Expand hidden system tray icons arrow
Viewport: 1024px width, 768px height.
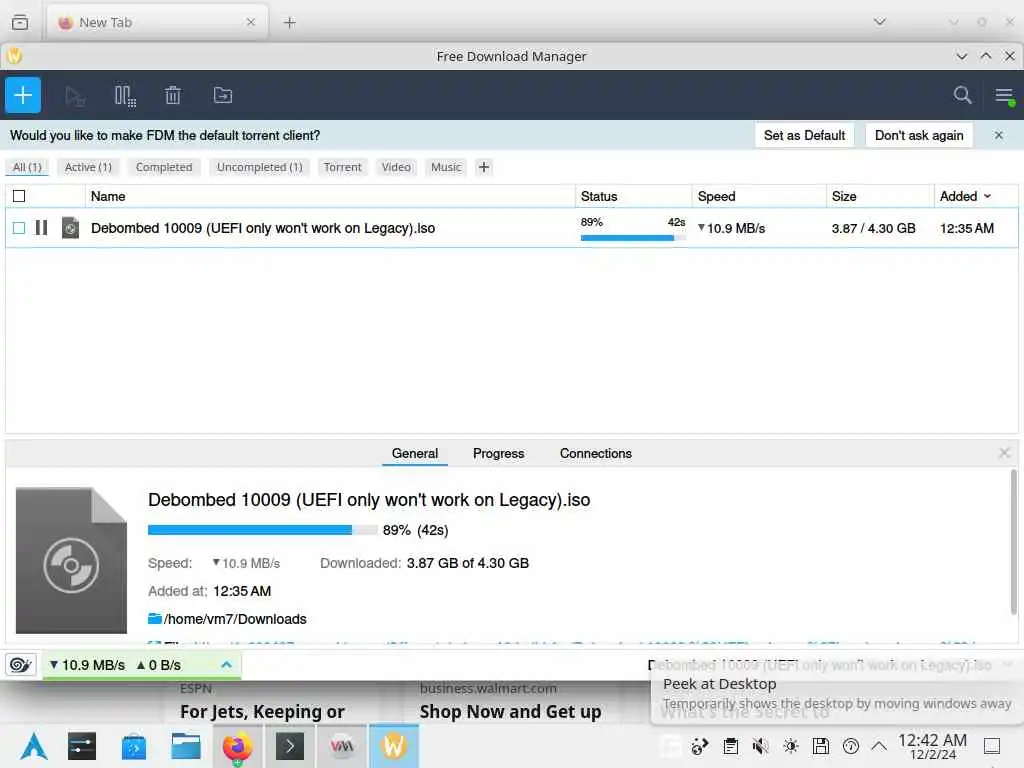[x=880, y=746]
